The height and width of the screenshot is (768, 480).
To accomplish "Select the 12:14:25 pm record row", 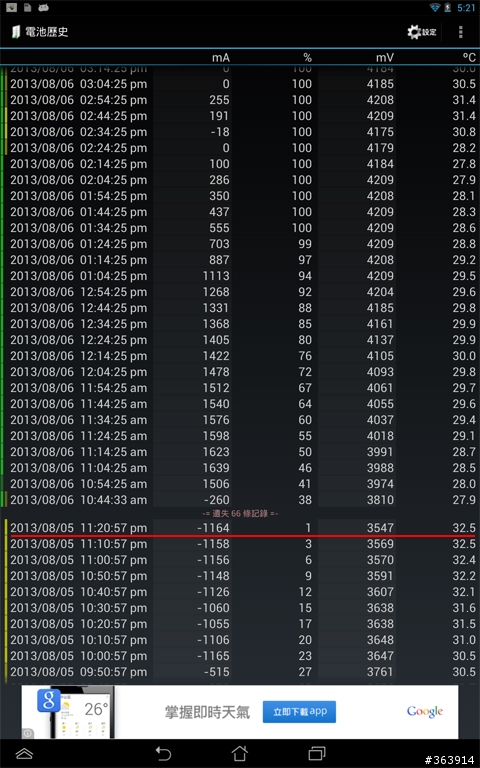I will click(240, 356).
